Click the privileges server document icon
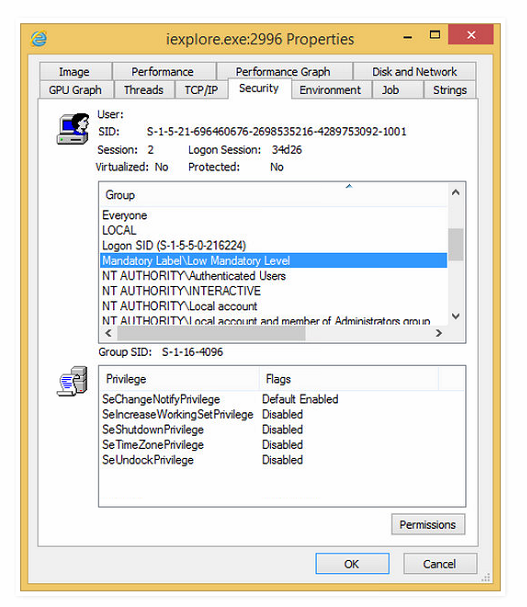The width and height of the screenshot is (527, 607). click(72, 381)
